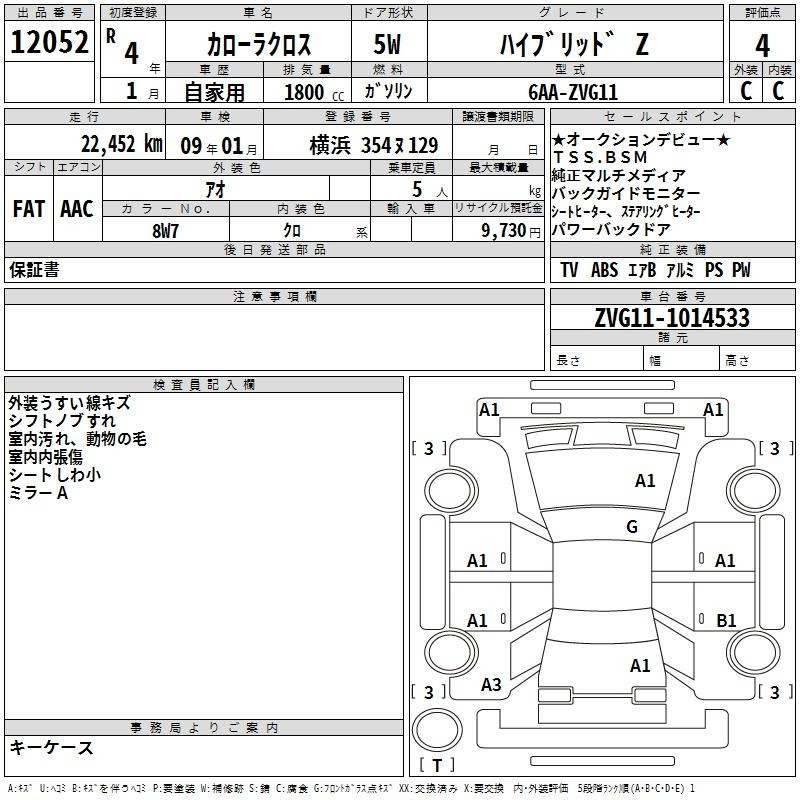Select the 保証書 entry under 後日発送部品
The width and height of the screenshot is (800, 800).
34,270
